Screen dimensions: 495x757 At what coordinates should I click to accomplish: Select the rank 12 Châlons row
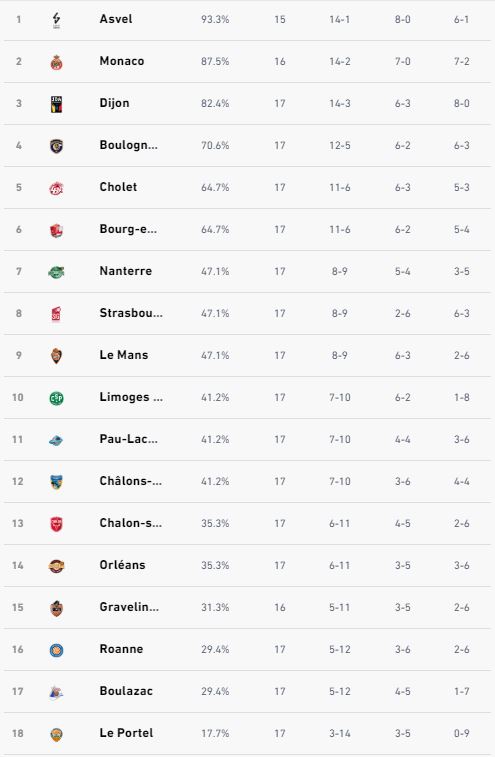pos(247,481)
